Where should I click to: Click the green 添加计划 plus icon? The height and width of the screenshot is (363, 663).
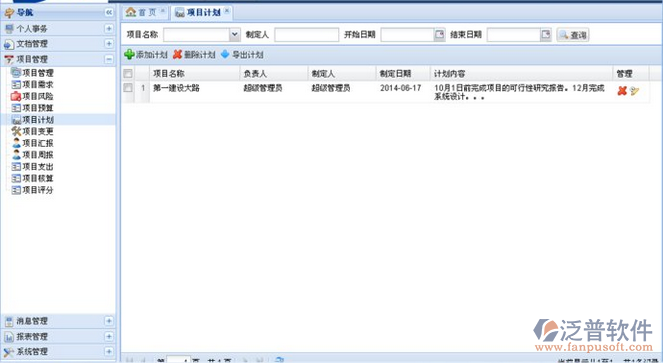pyautogui.click(x=129, y=54)
